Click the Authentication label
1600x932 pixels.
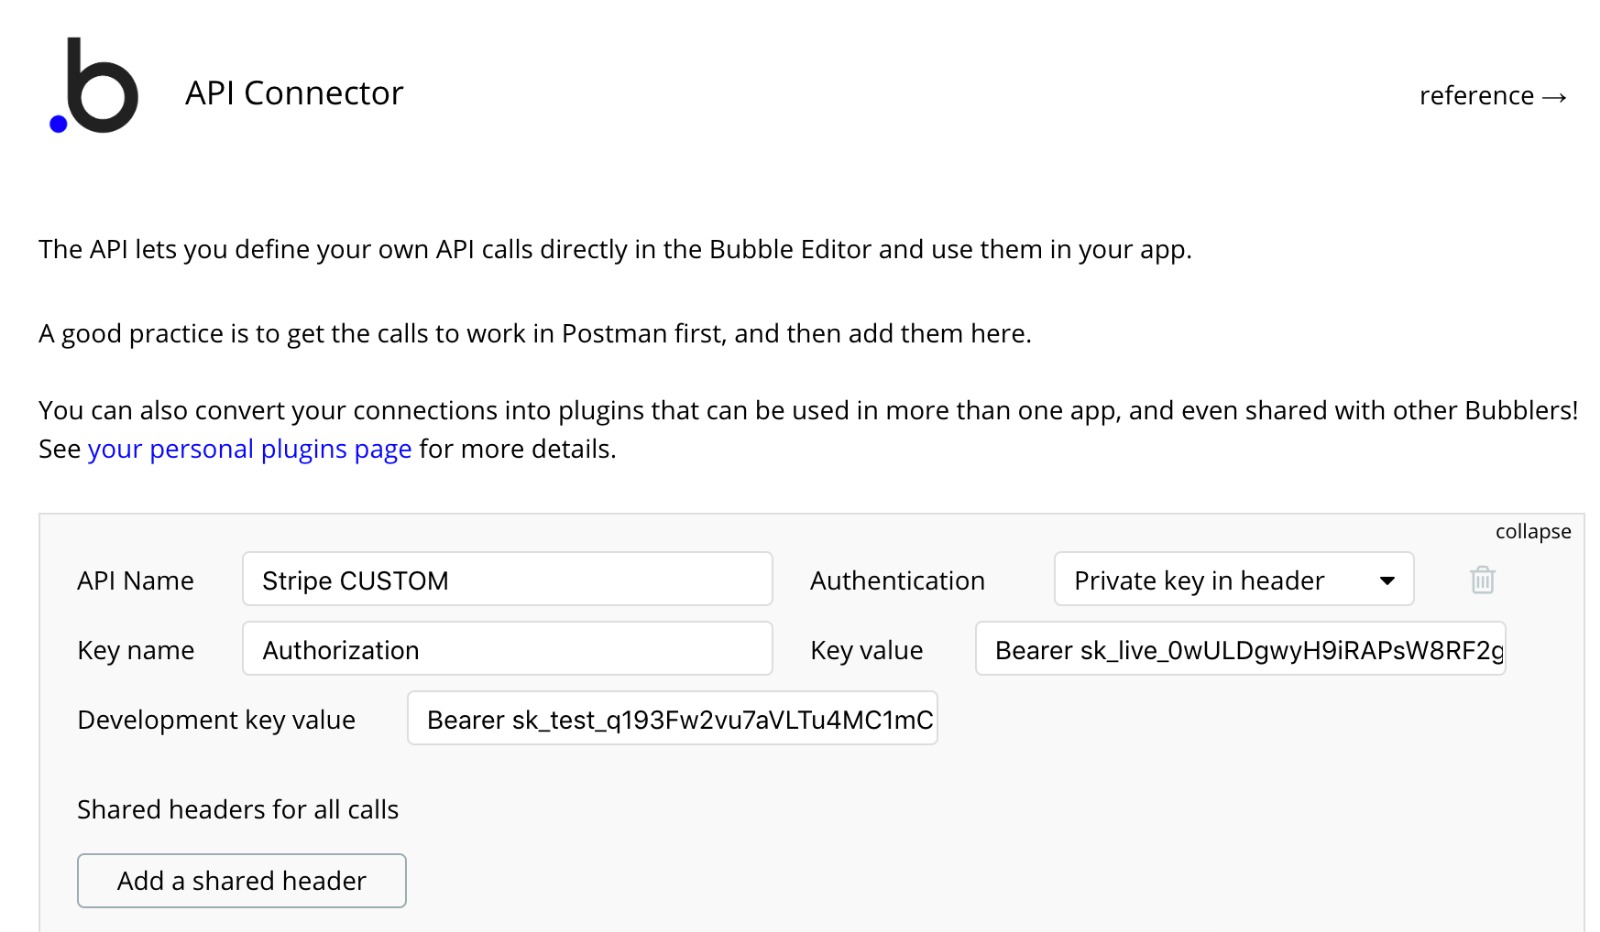click(897, 581)
